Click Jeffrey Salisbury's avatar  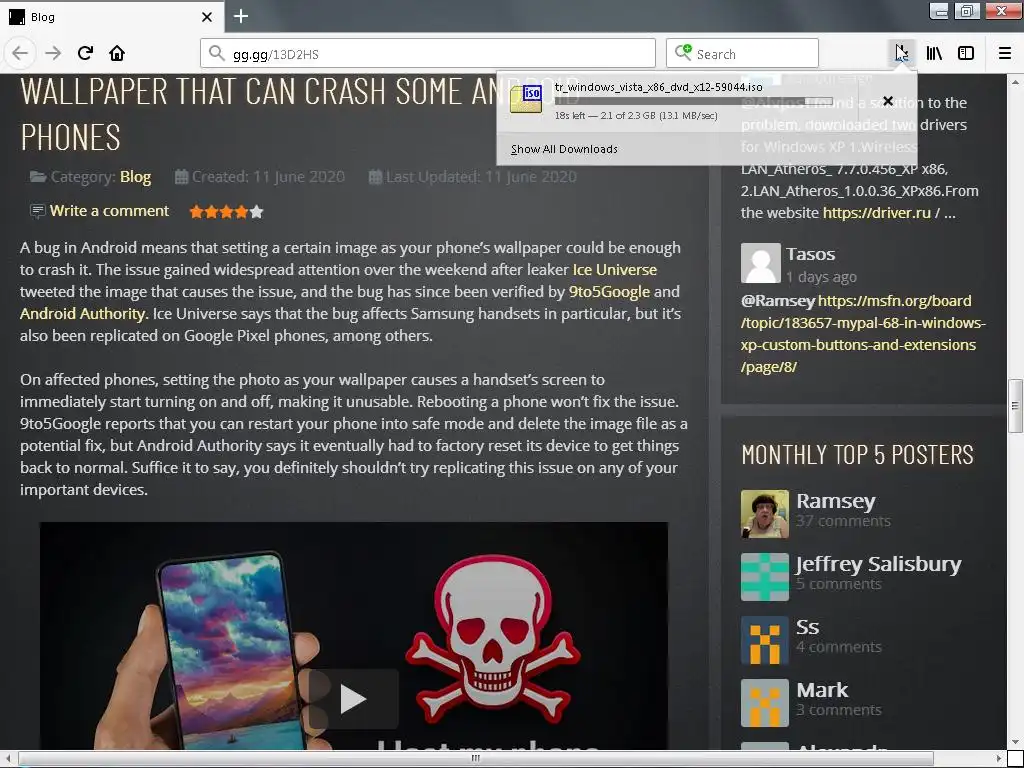coord(765,577)
